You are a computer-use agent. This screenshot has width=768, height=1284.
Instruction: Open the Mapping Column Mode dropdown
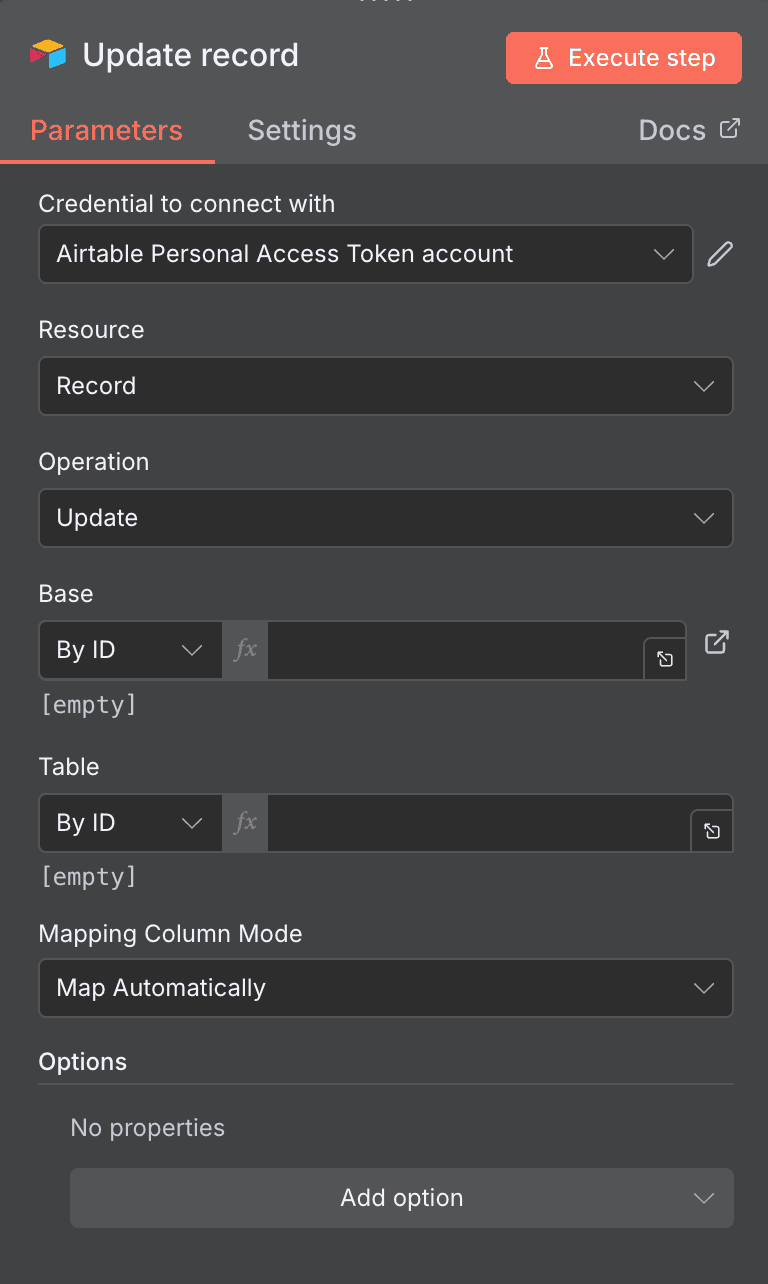[x=385, y=988]
